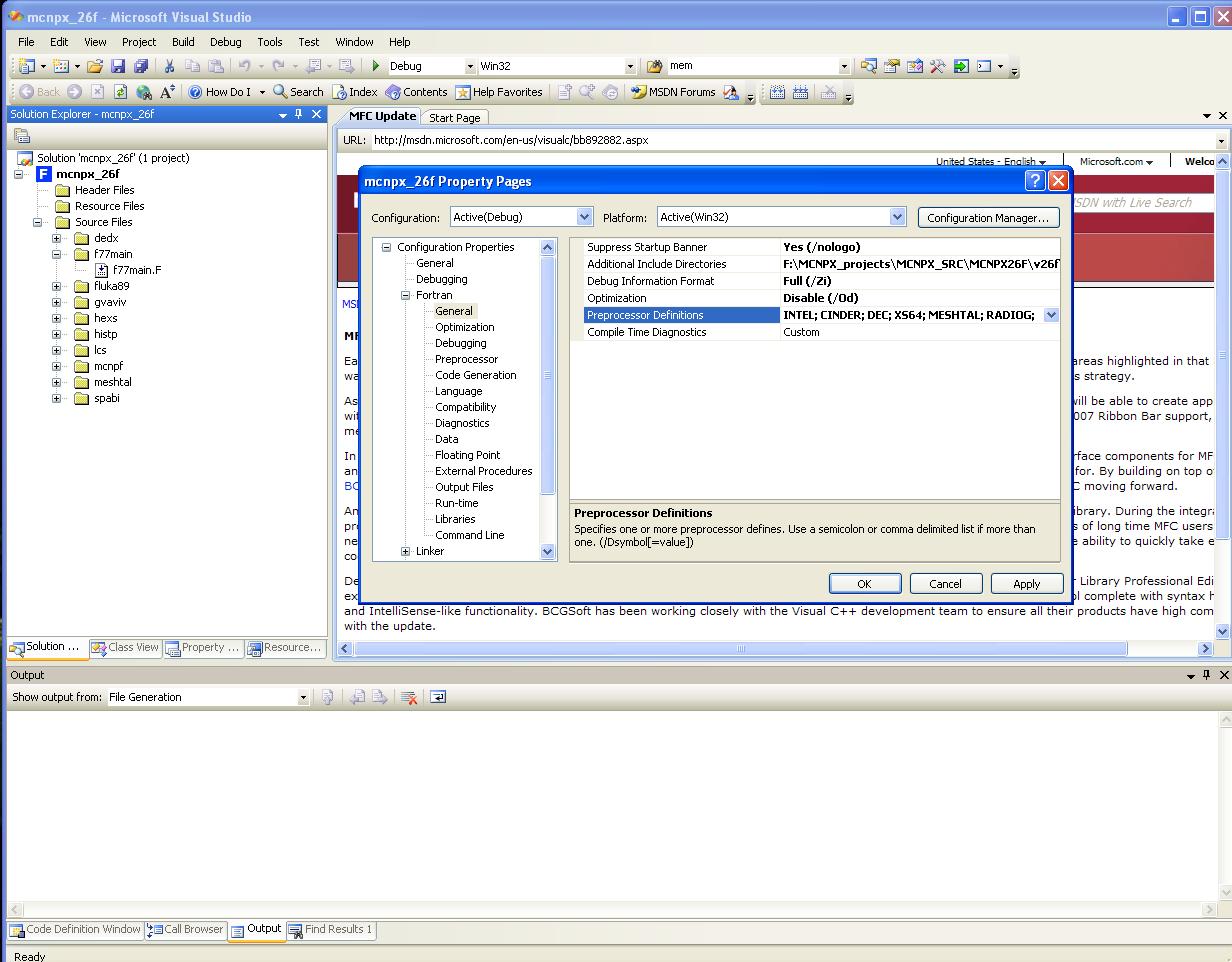Open the Project menu

[139, 42]
